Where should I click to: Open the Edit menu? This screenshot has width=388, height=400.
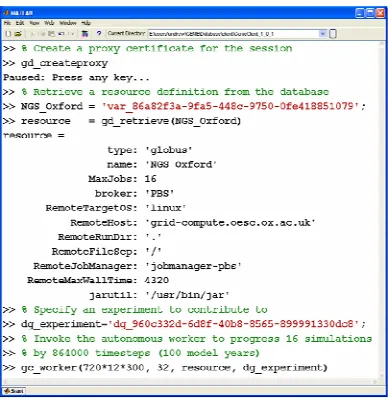[x=20, y=23]
